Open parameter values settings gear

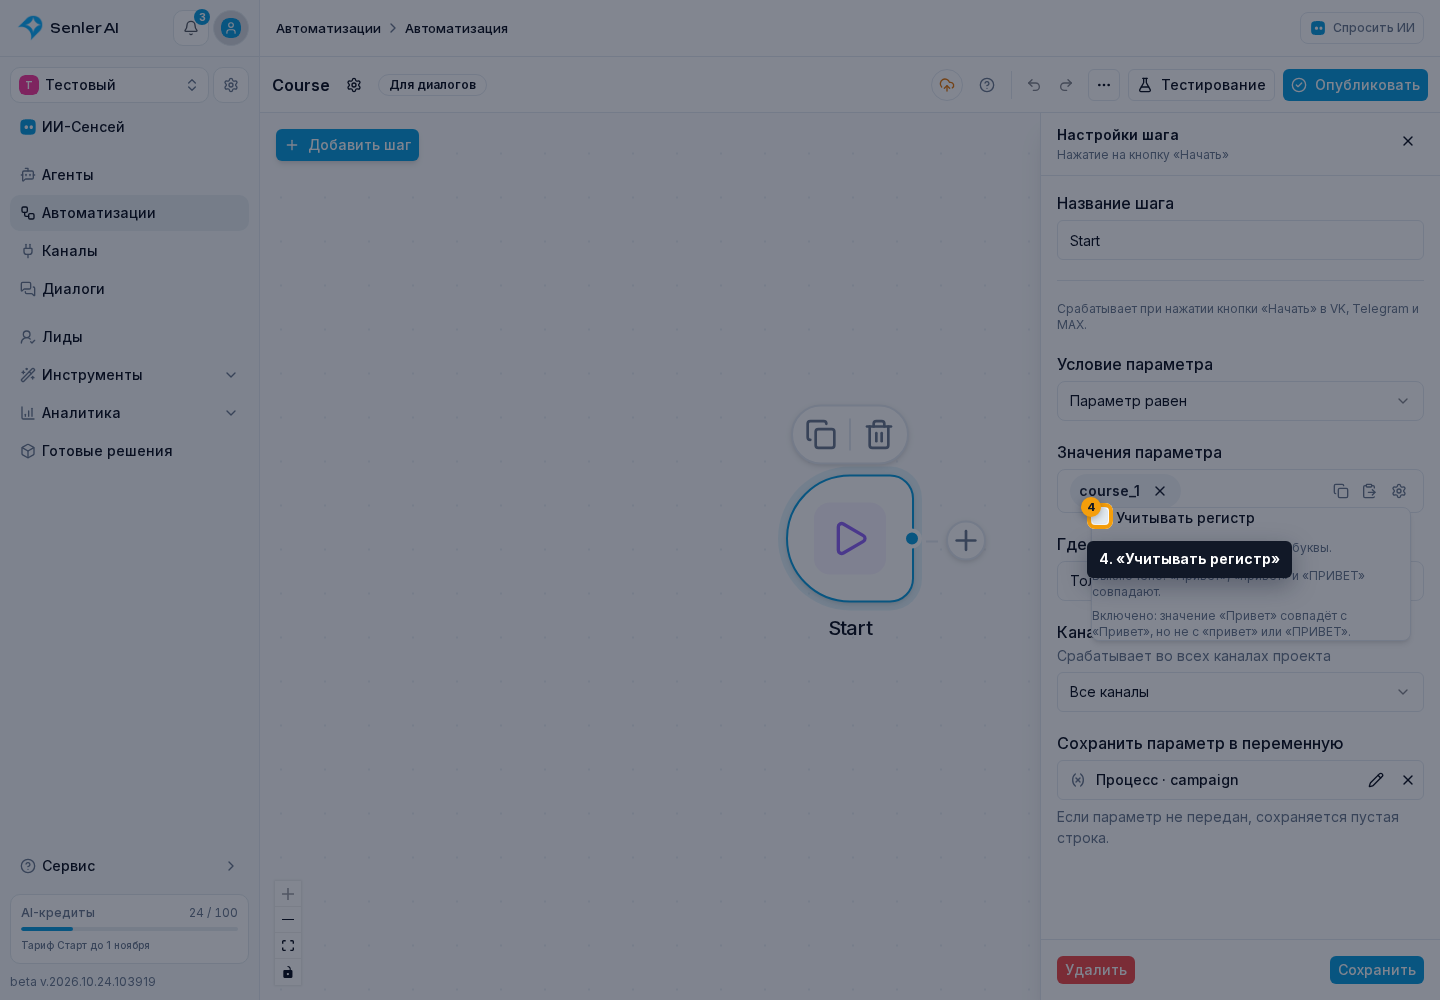pyautogui.click(x=1399, y=491)
